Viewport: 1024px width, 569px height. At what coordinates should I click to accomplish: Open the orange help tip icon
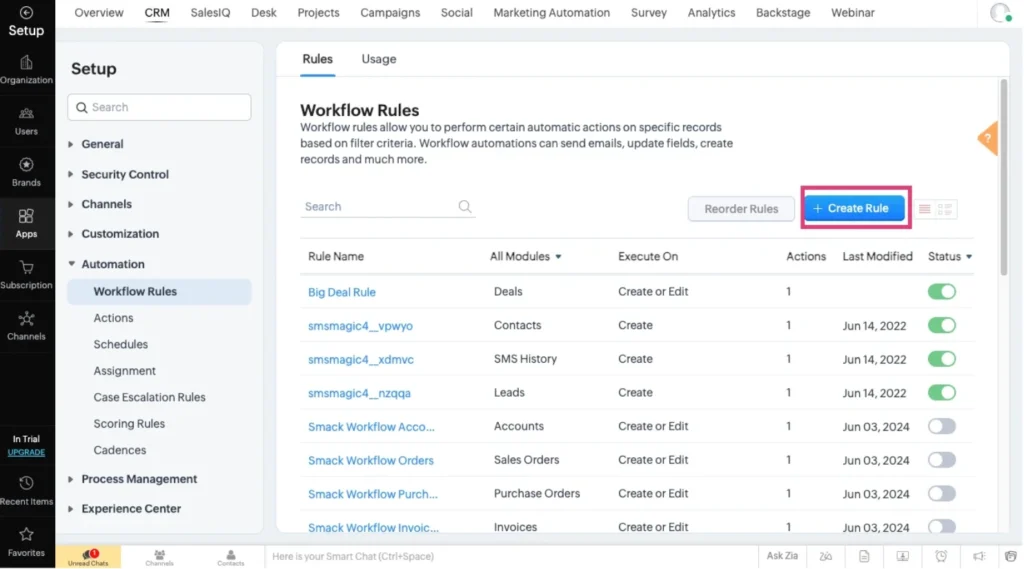pos(988,138)
